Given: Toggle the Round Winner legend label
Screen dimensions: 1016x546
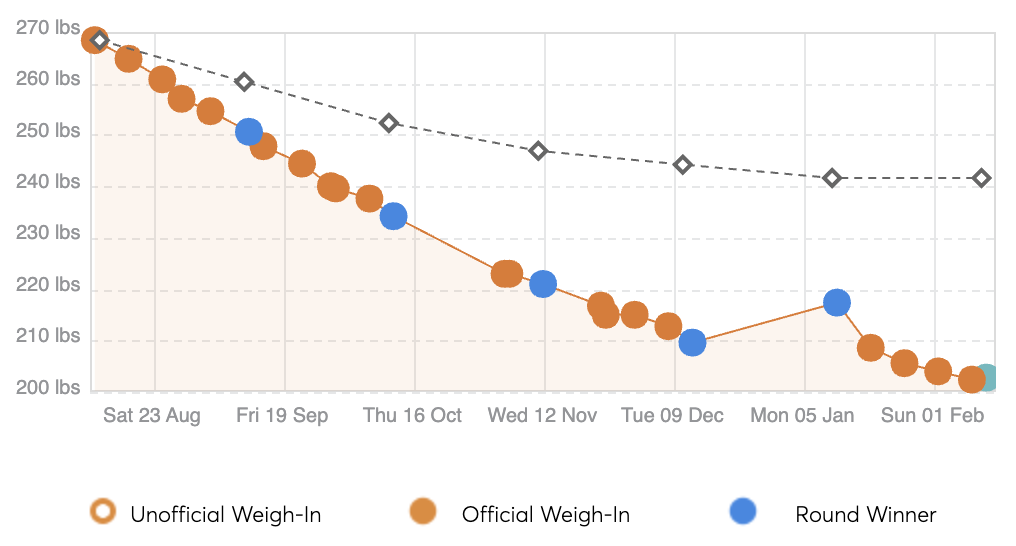Looking at the screenshot, I should (x=865, y=515).
